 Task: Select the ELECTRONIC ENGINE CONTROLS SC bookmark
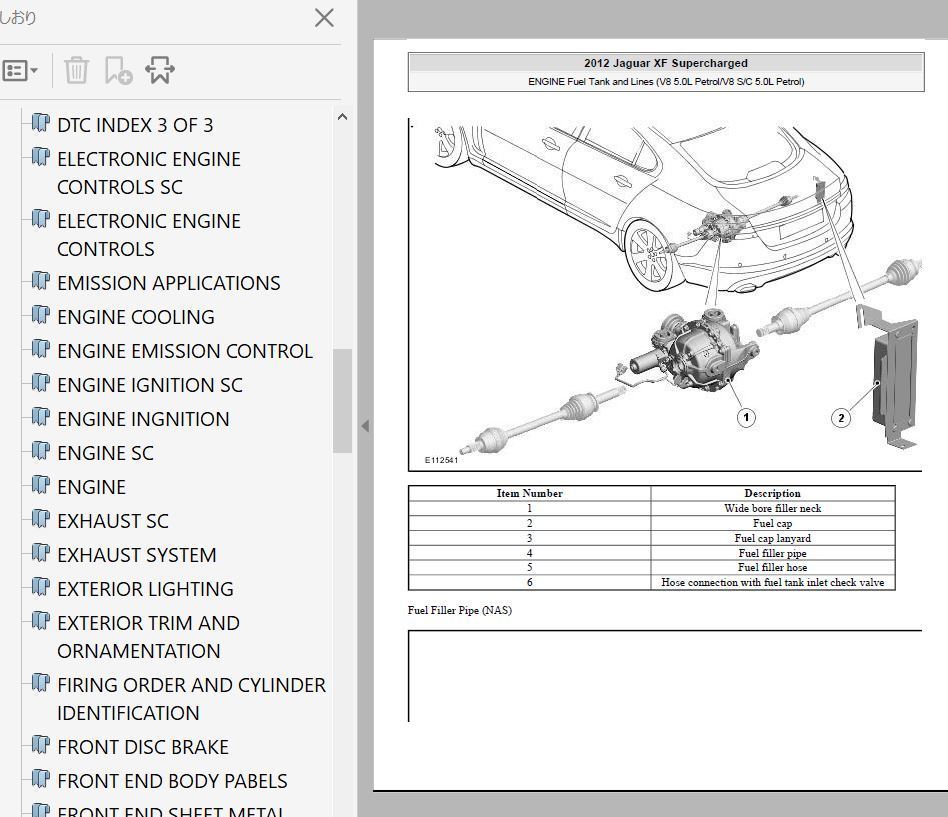[x=148, y=173]
